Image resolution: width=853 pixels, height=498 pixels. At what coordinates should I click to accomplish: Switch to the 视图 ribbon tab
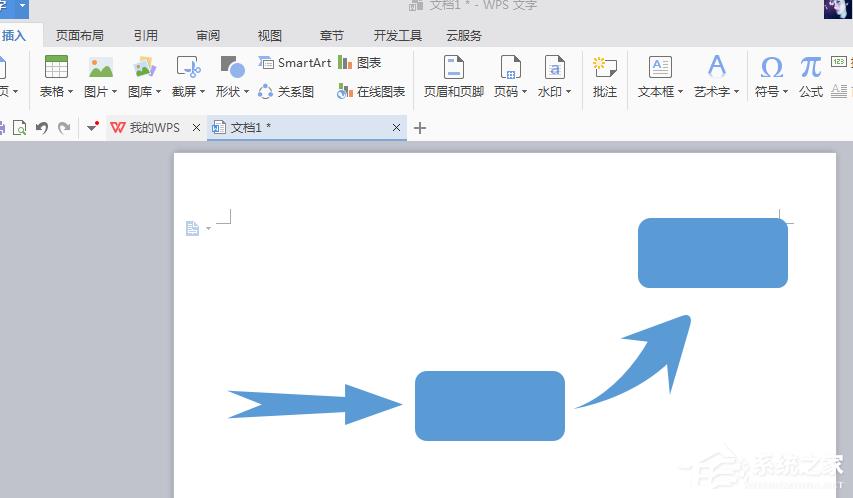pyautogui.click(x=270, y=36)
